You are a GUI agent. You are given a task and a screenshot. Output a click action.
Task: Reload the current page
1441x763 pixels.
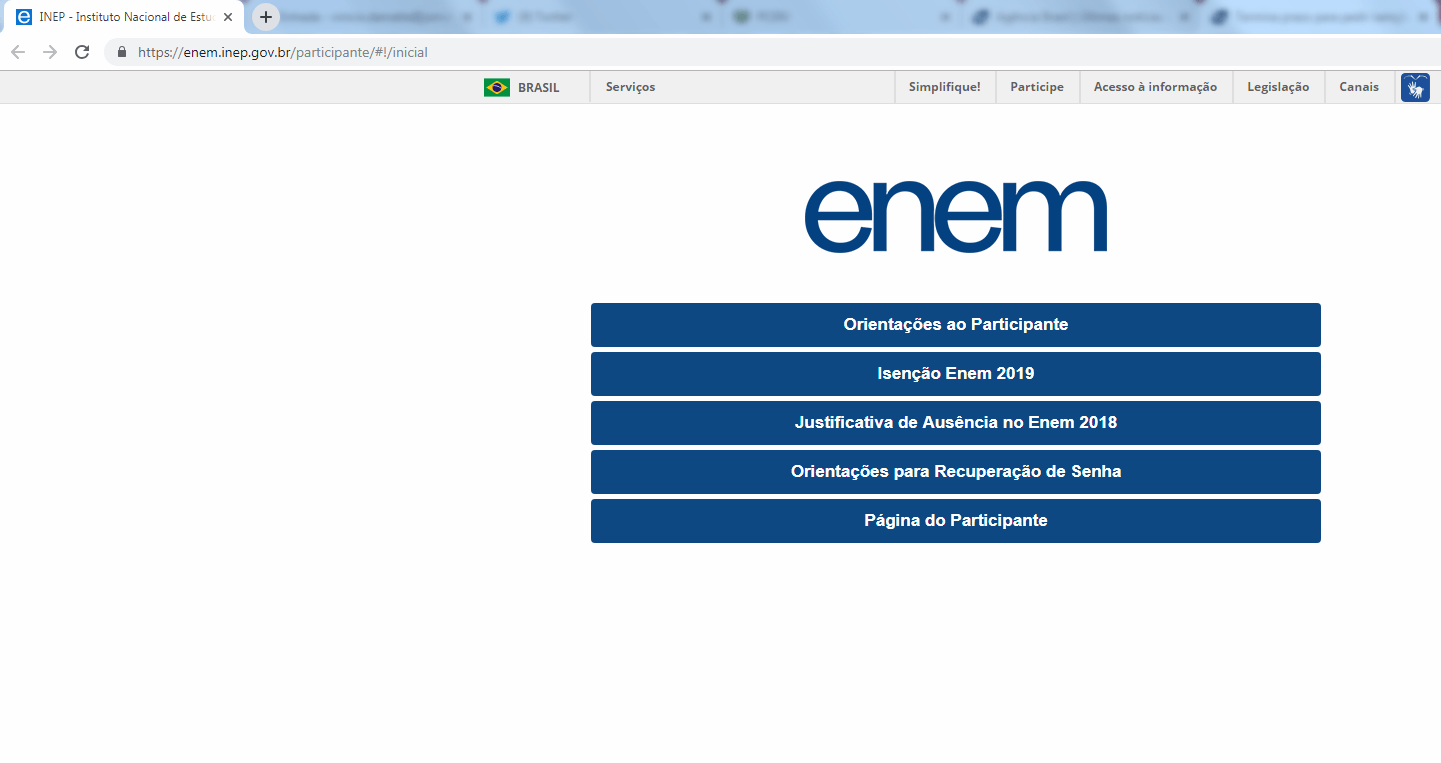pos(82,52)
